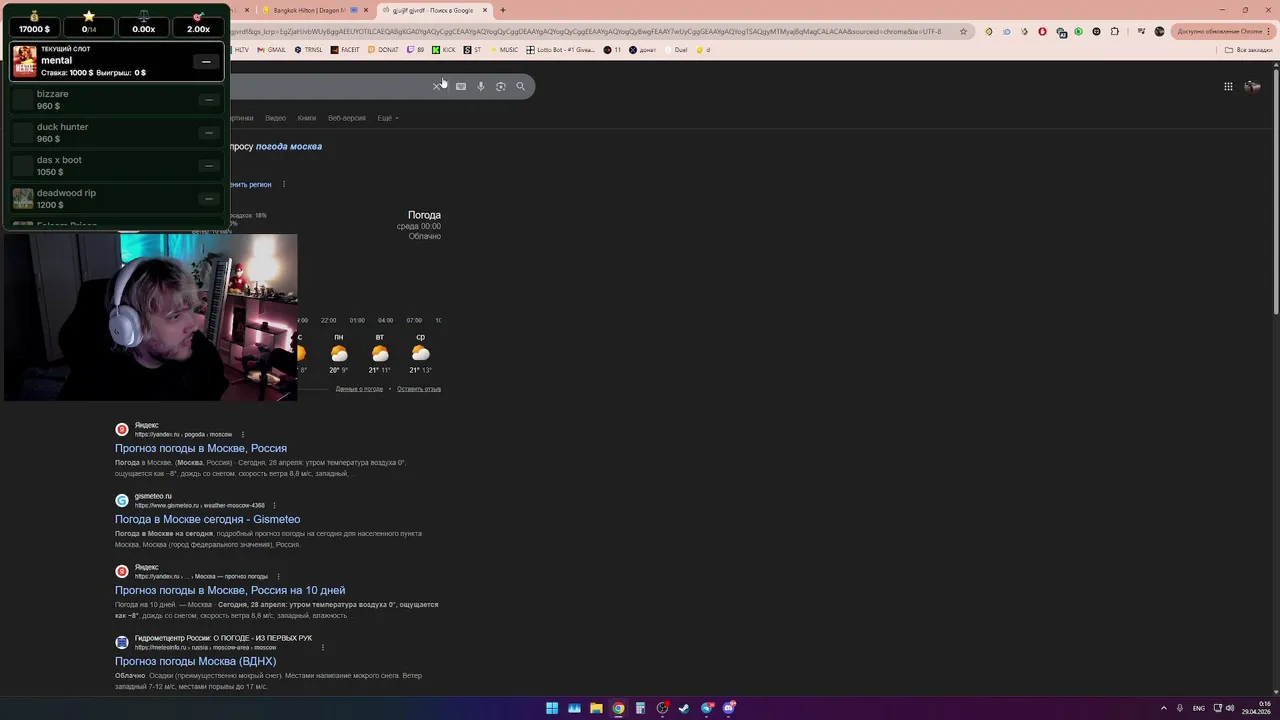This screenshot has height=720, width=1280.
Task: Switch to Chrome in the taskbar
Action: pyautogui.click(x=618, y=708)
